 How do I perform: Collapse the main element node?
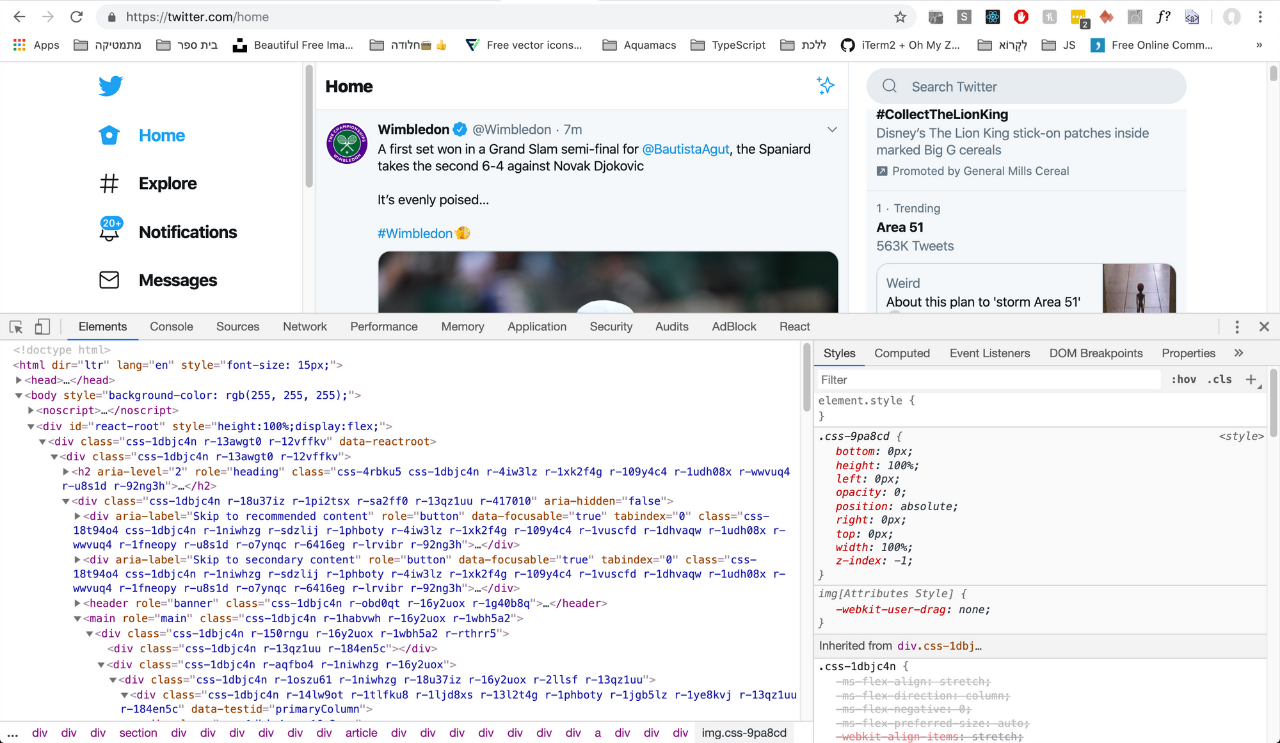[x=78, y=619]
